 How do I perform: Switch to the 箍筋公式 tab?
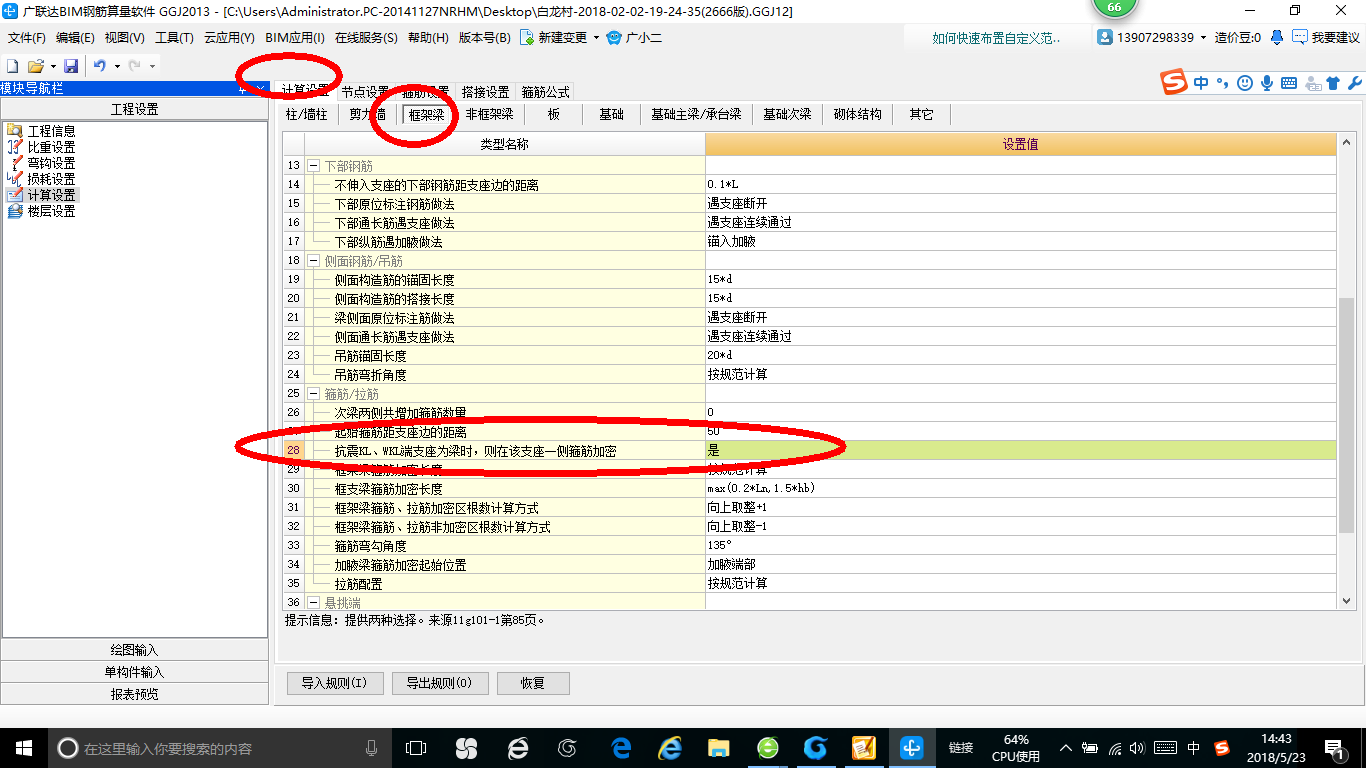pos(545,92)
